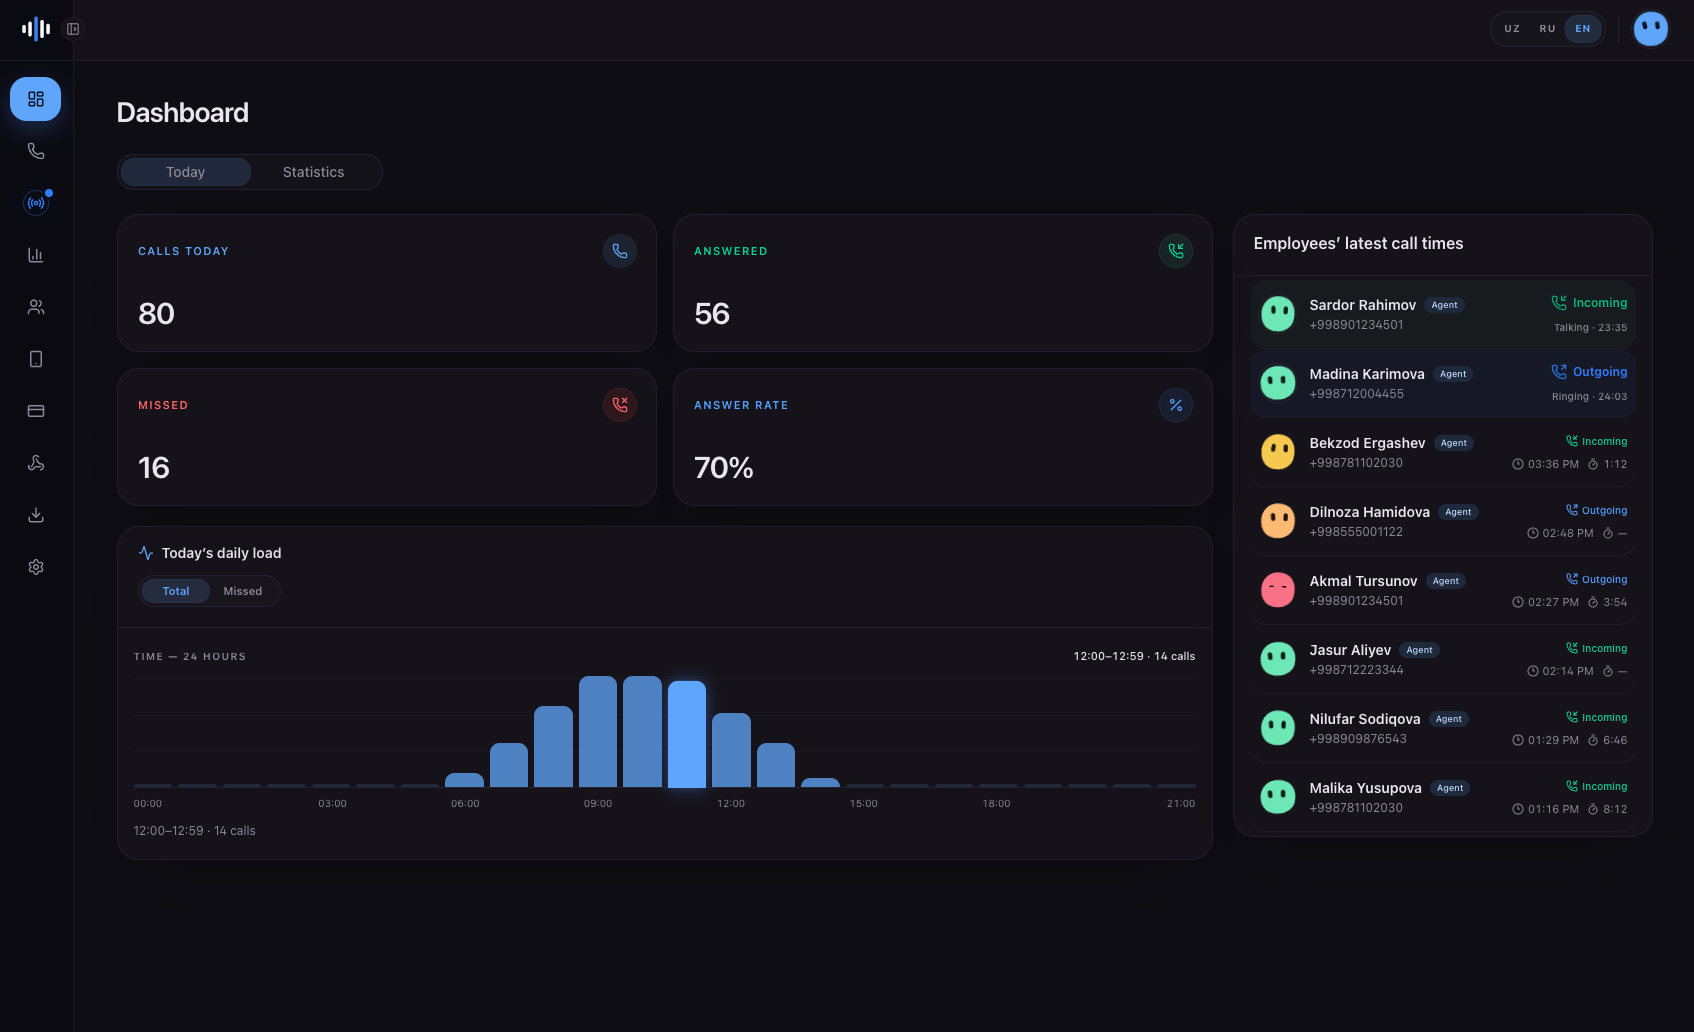Screen dimensions: 1694x1032
Task: Switch language to UZ
Action: pyautogui.click(x=1512, y=29)
